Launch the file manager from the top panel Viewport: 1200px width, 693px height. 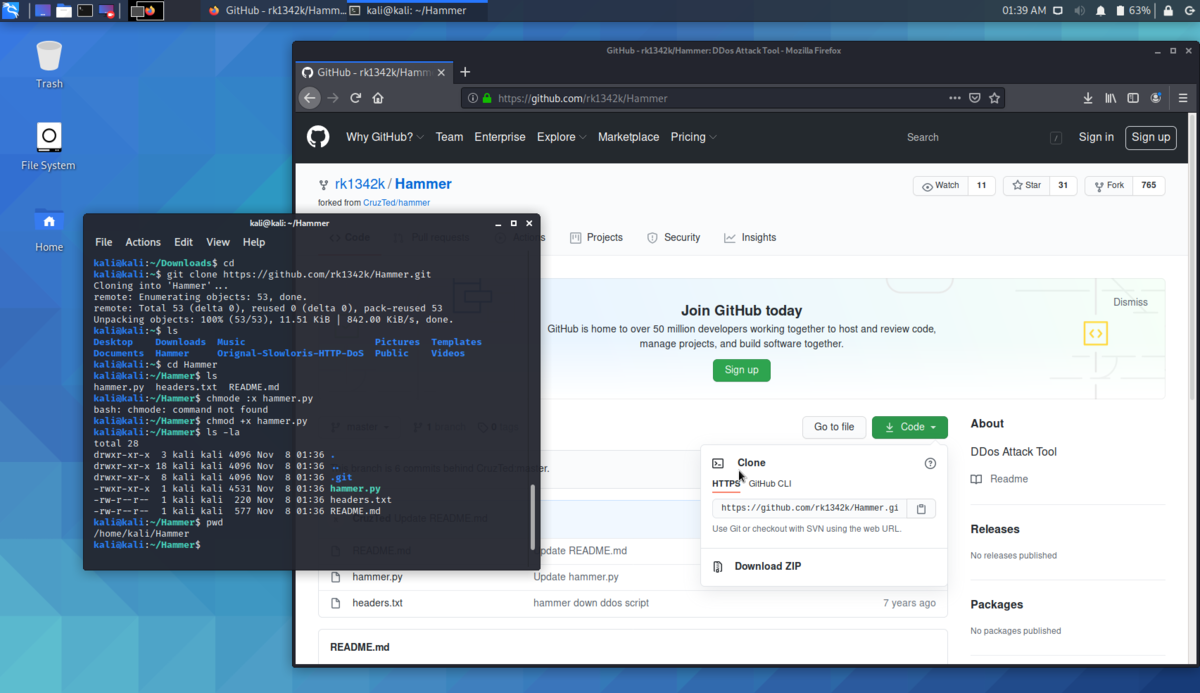point(63,11)
